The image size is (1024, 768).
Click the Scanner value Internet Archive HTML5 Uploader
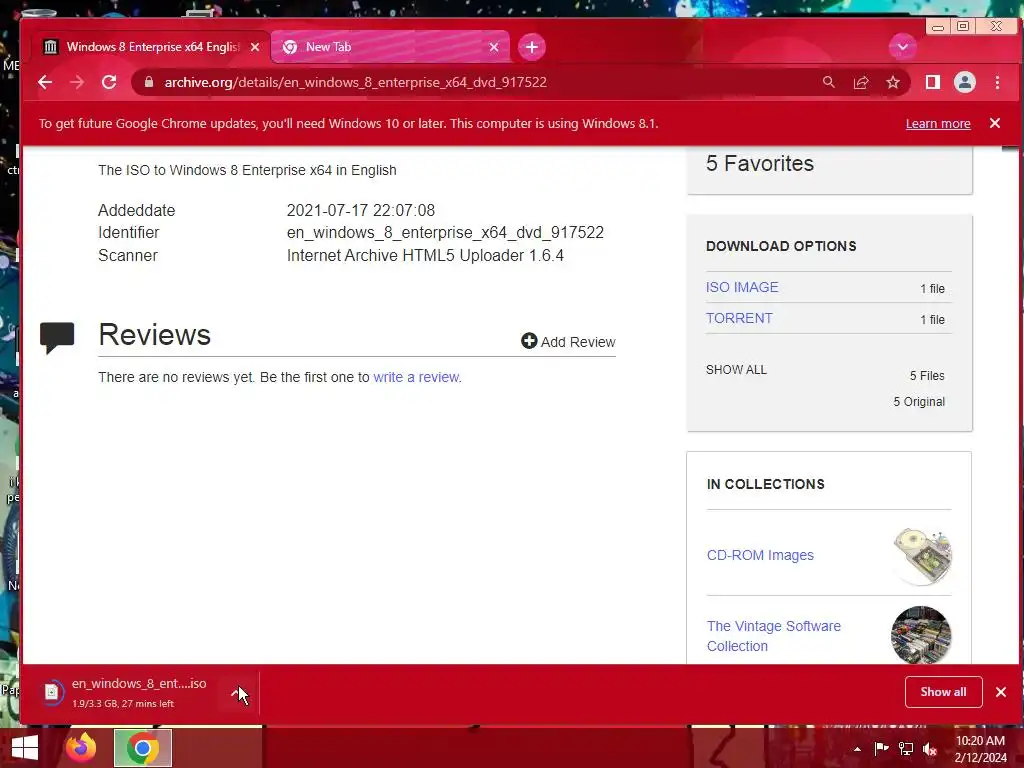(x=425, y=255)
